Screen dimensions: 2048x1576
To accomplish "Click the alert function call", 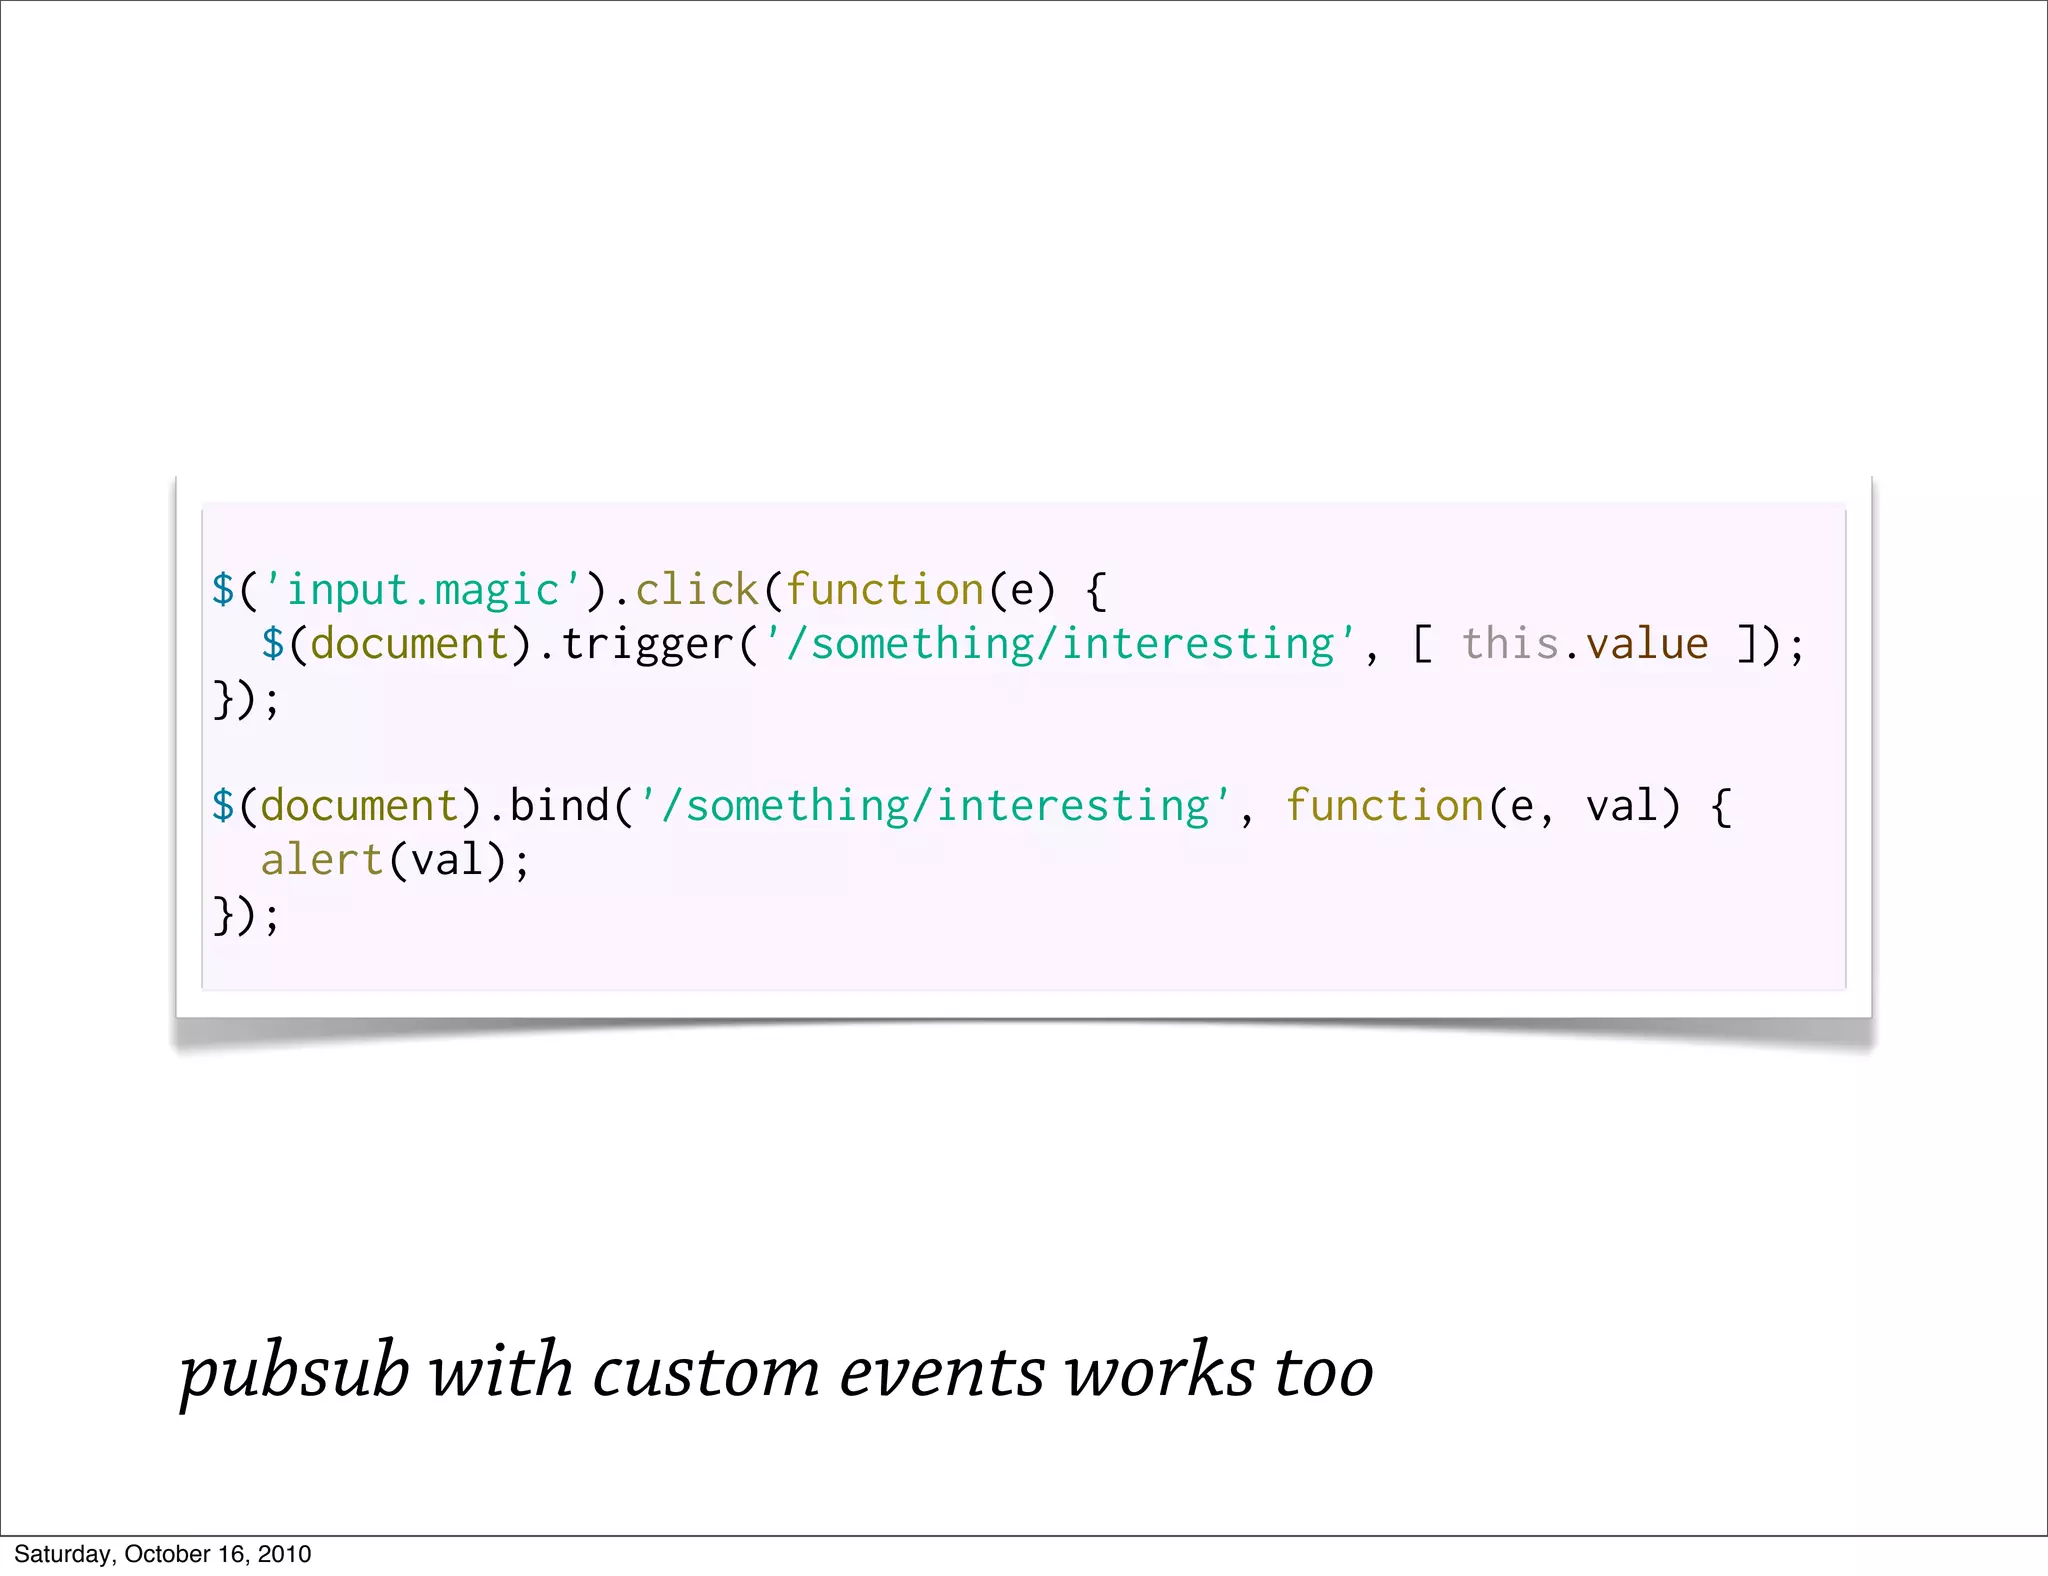I will tap(322, 860).
